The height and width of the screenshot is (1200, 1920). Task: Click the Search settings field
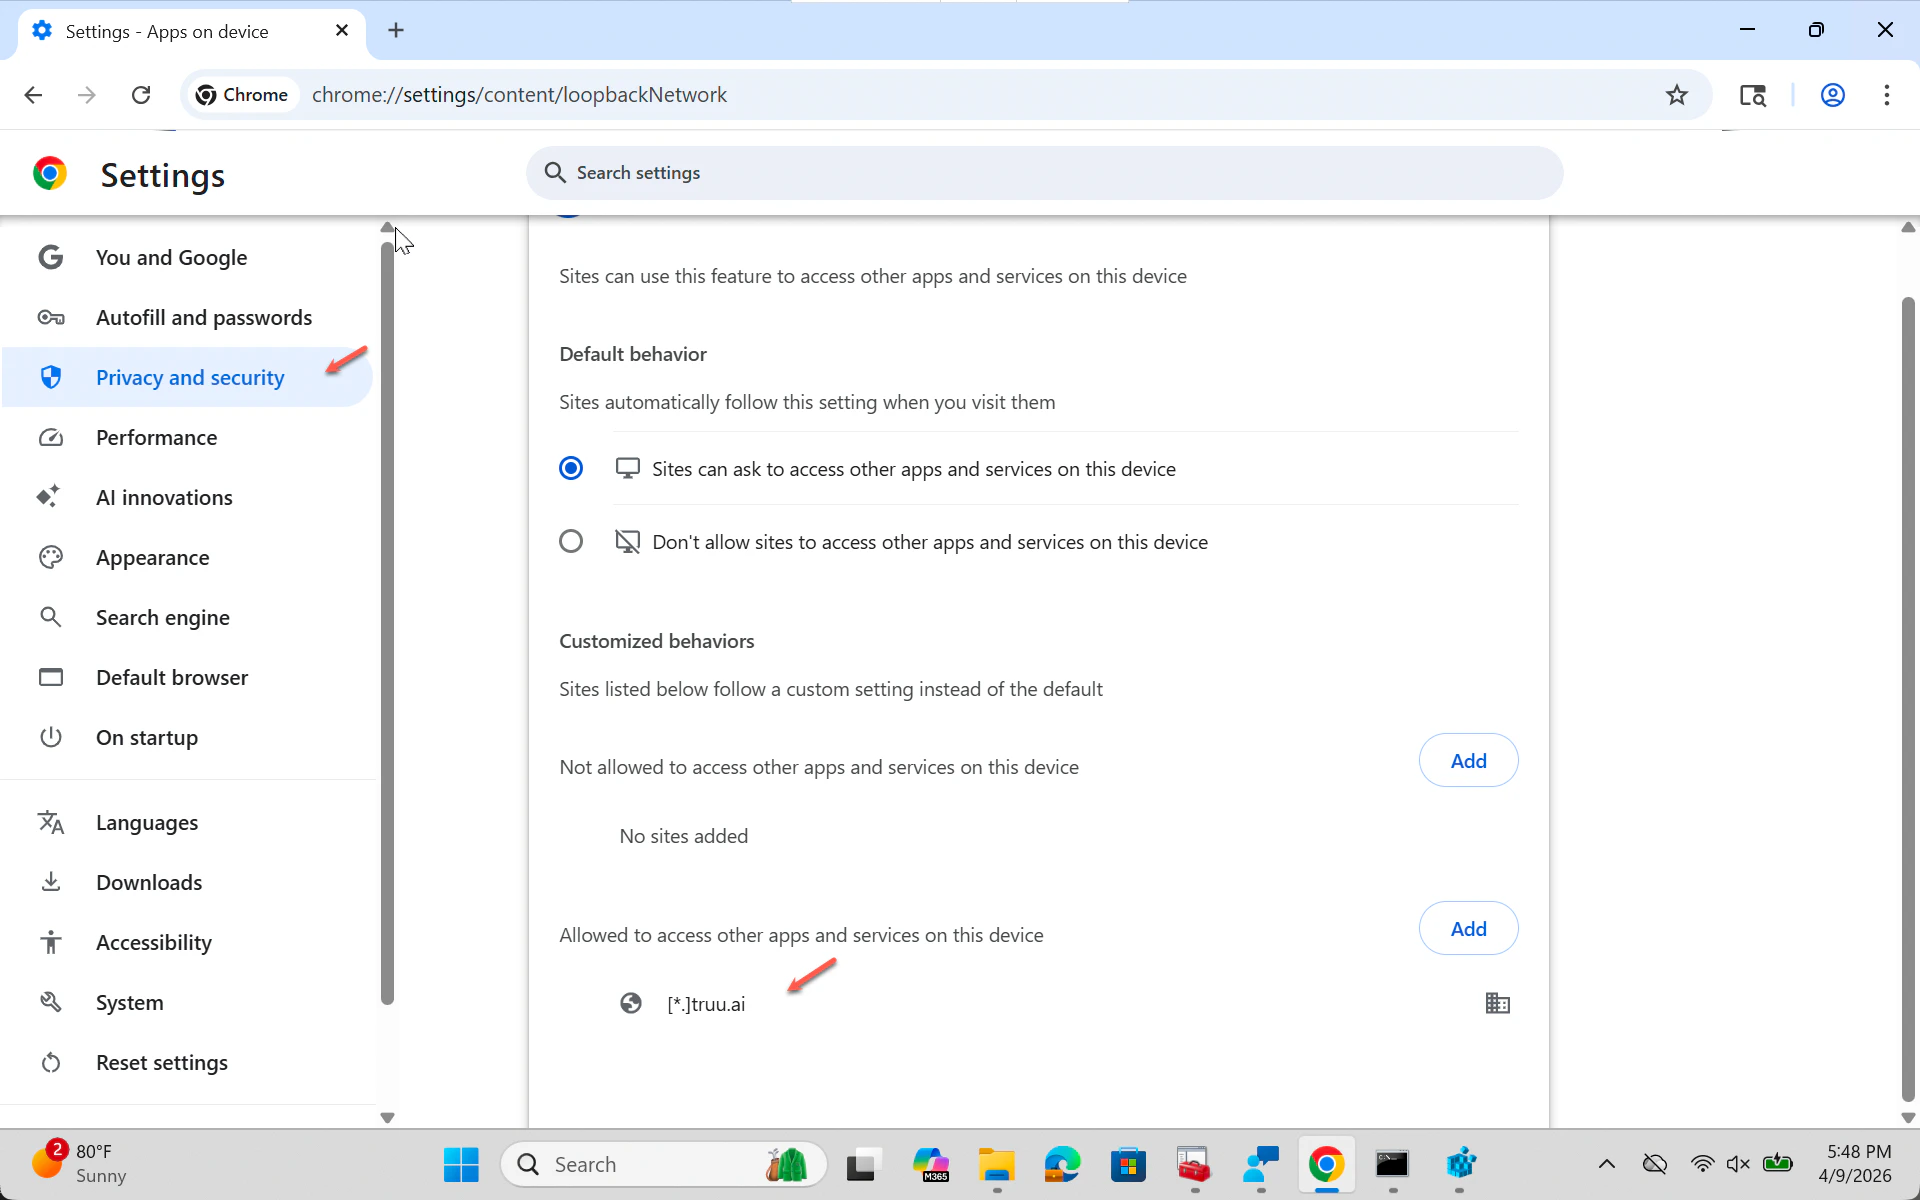(x=1044, y=173)
